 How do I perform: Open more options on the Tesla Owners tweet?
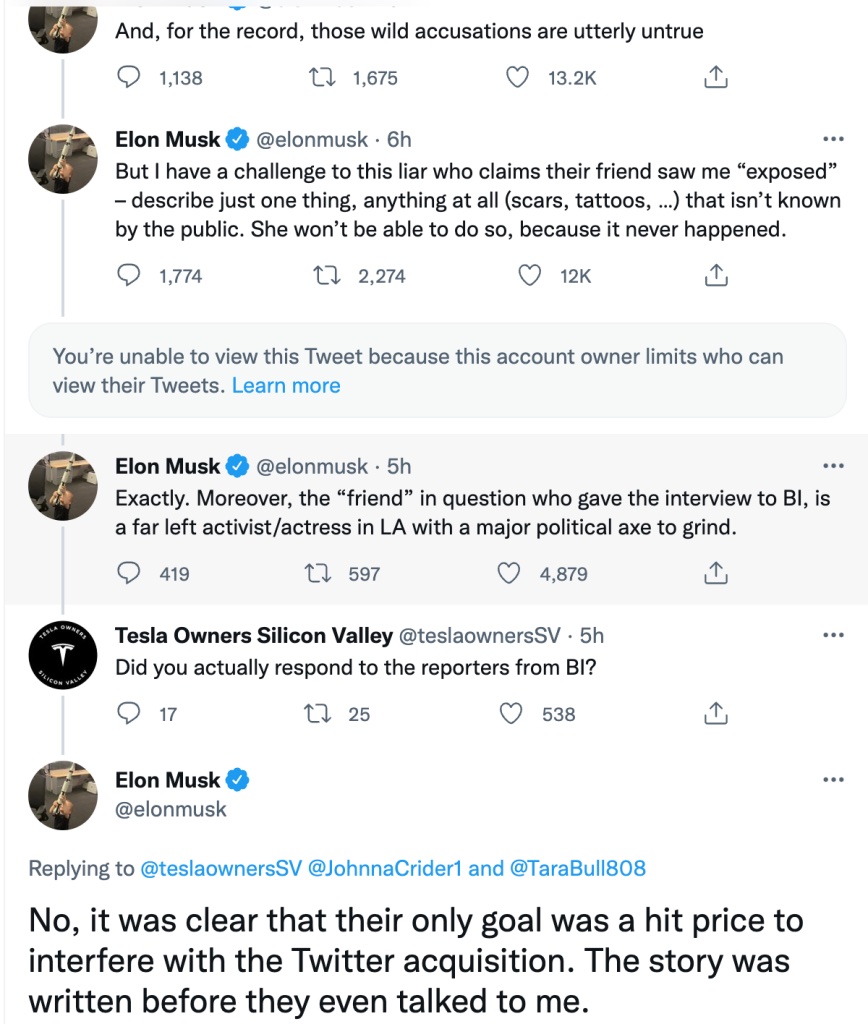point(832,635)
